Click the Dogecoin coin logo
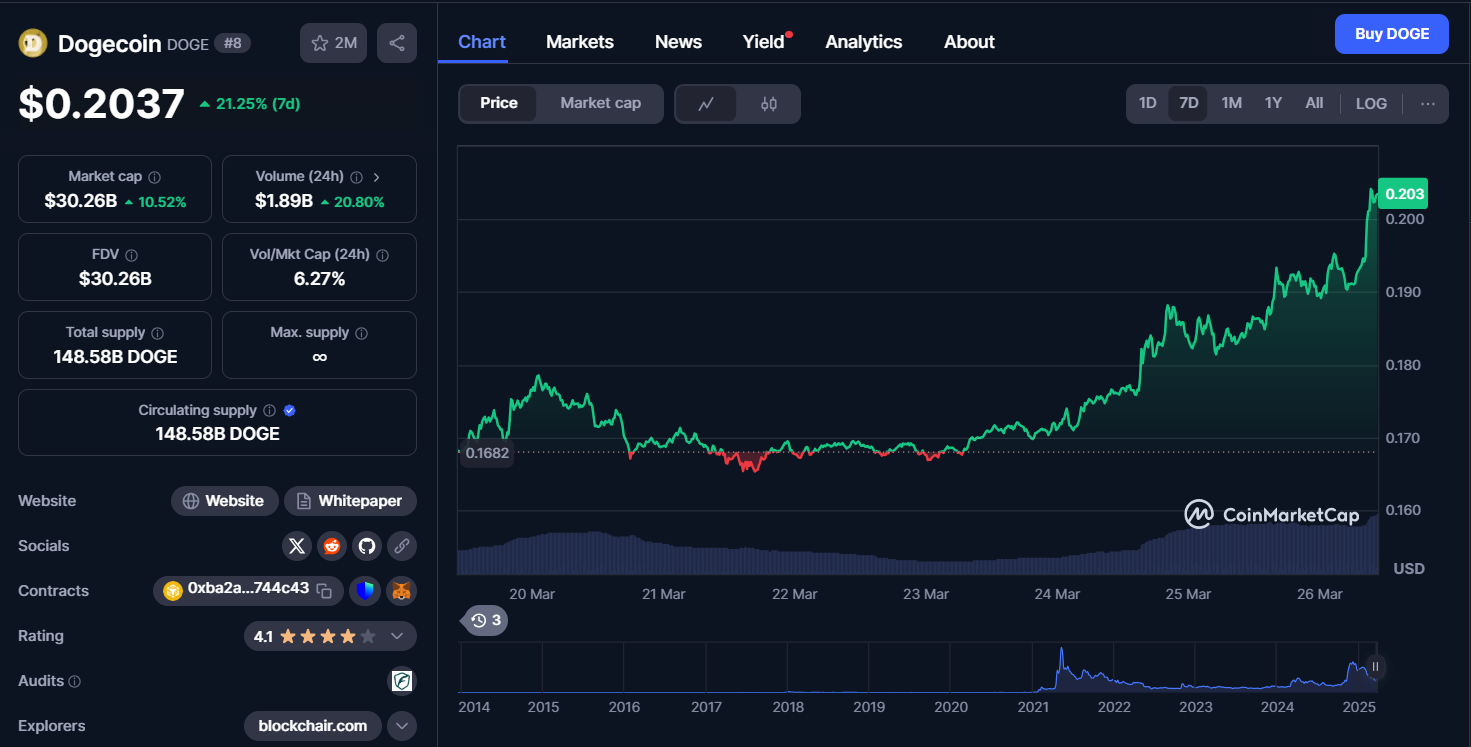Image resolution: width=1471 pixels, height=747 pixels. coord(33,43)
